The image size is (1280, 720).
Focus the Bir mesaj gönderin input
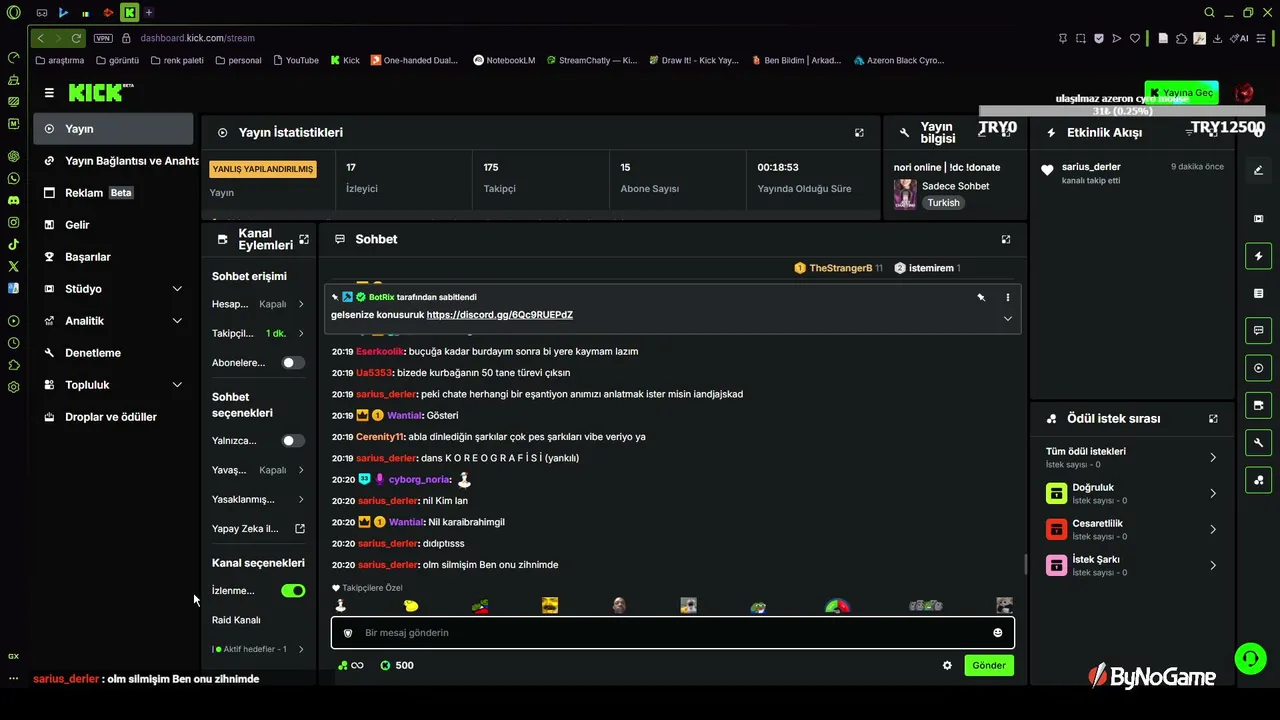[x=673, y=633]
